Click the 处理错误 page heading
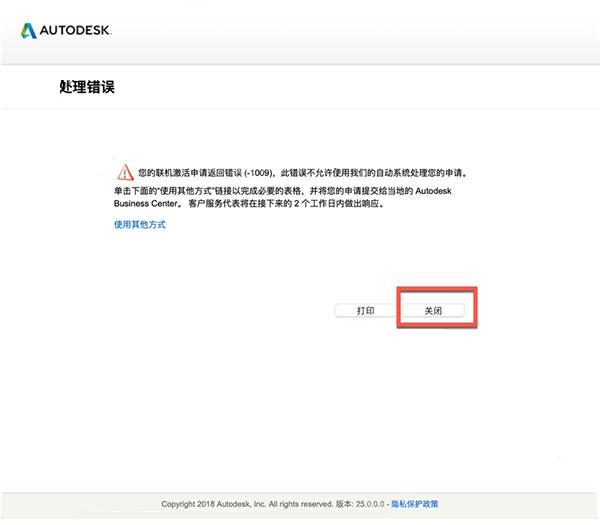This screenshot has width=600, height=525. point(87,87)
